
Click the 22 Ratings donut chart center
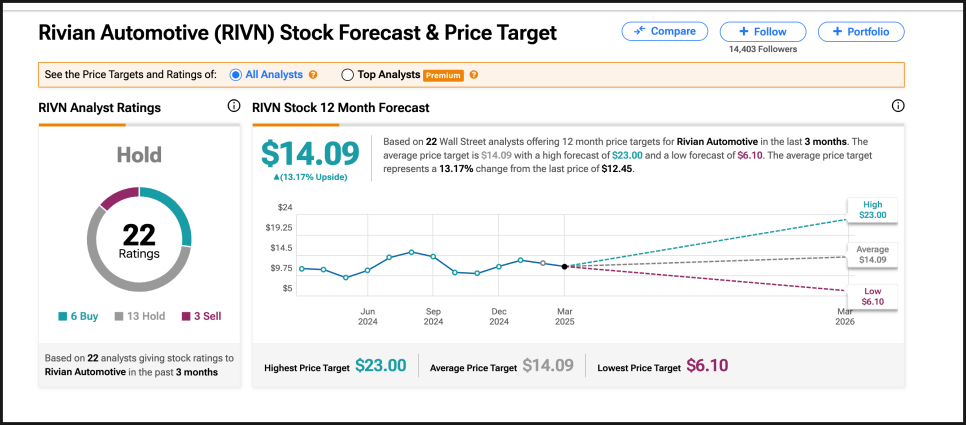[x=139, y=240]
